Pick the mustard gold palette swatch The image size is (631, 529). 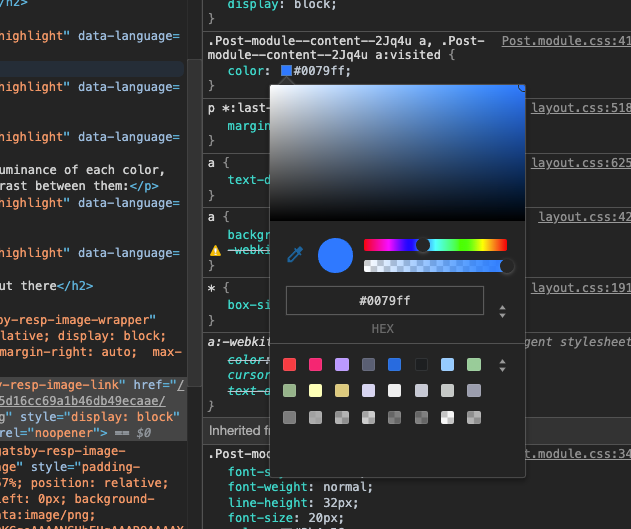click(342, 391)
